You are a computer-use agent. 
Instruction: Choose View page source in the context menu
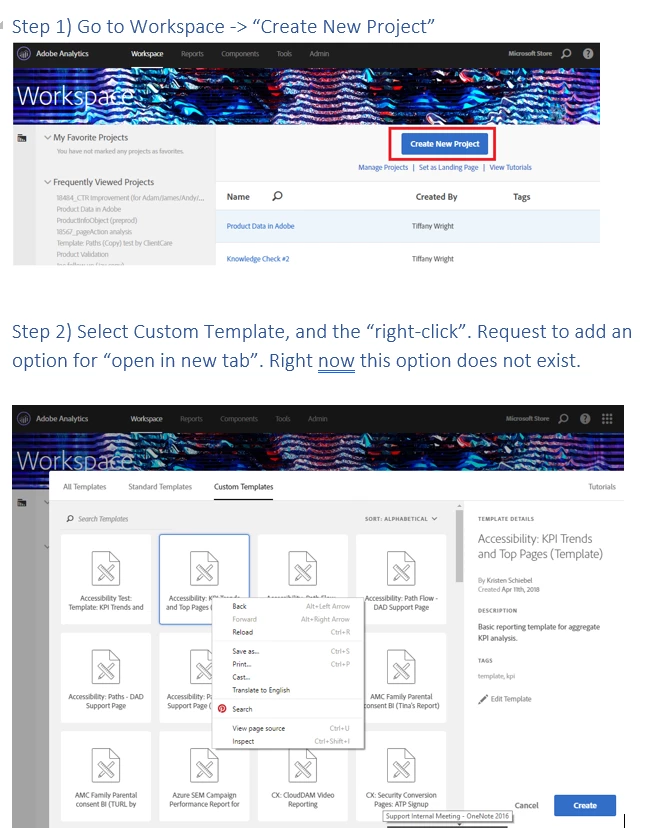point(289,728)
